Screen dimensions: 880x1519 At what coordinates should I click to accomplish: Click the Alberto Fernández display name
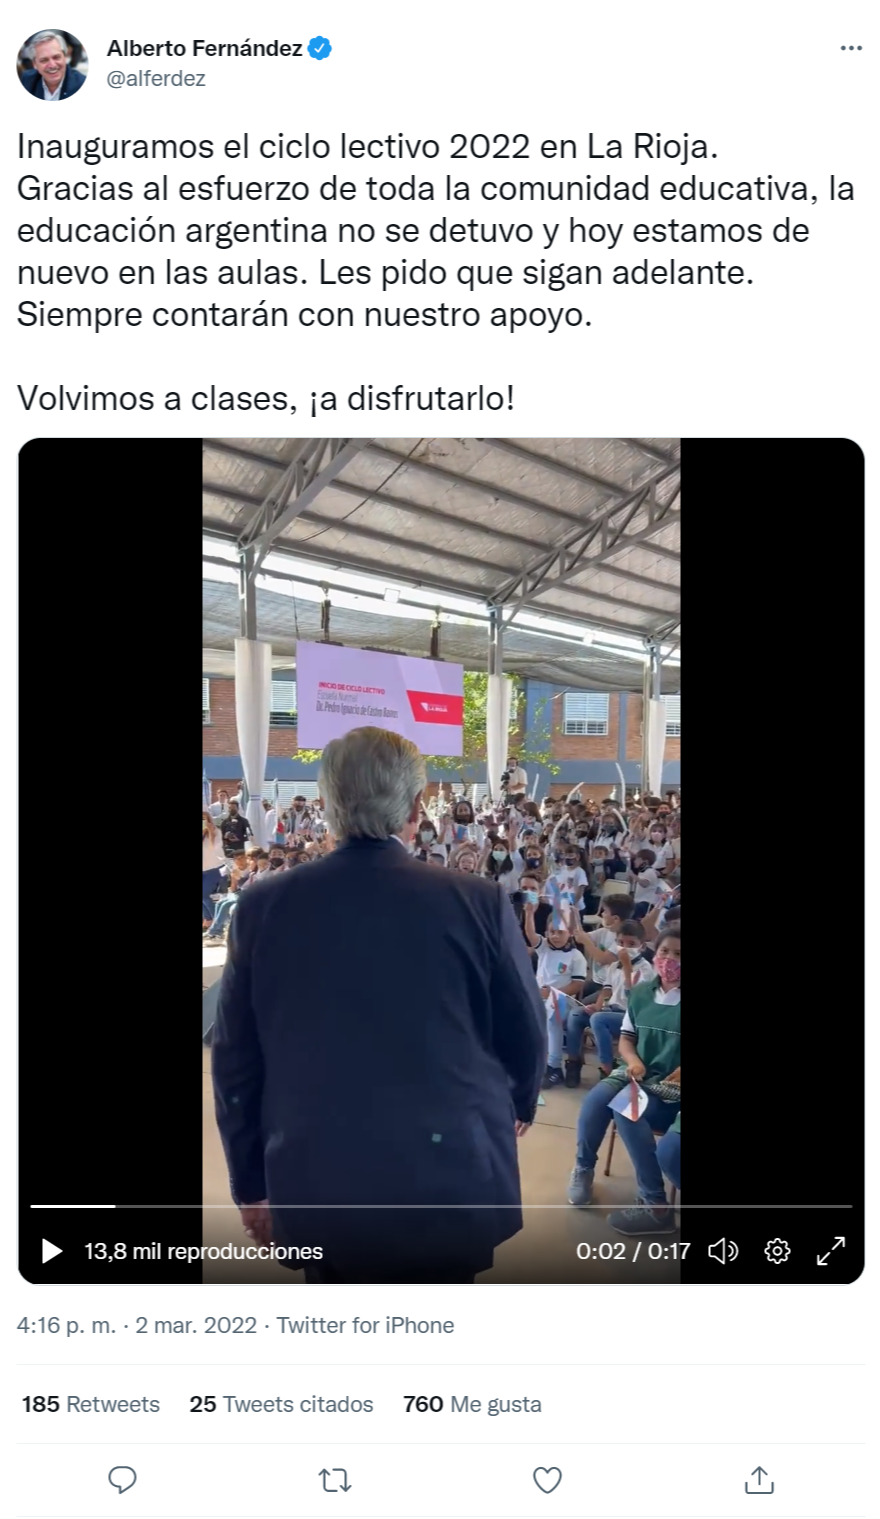(x=205, y=48)
